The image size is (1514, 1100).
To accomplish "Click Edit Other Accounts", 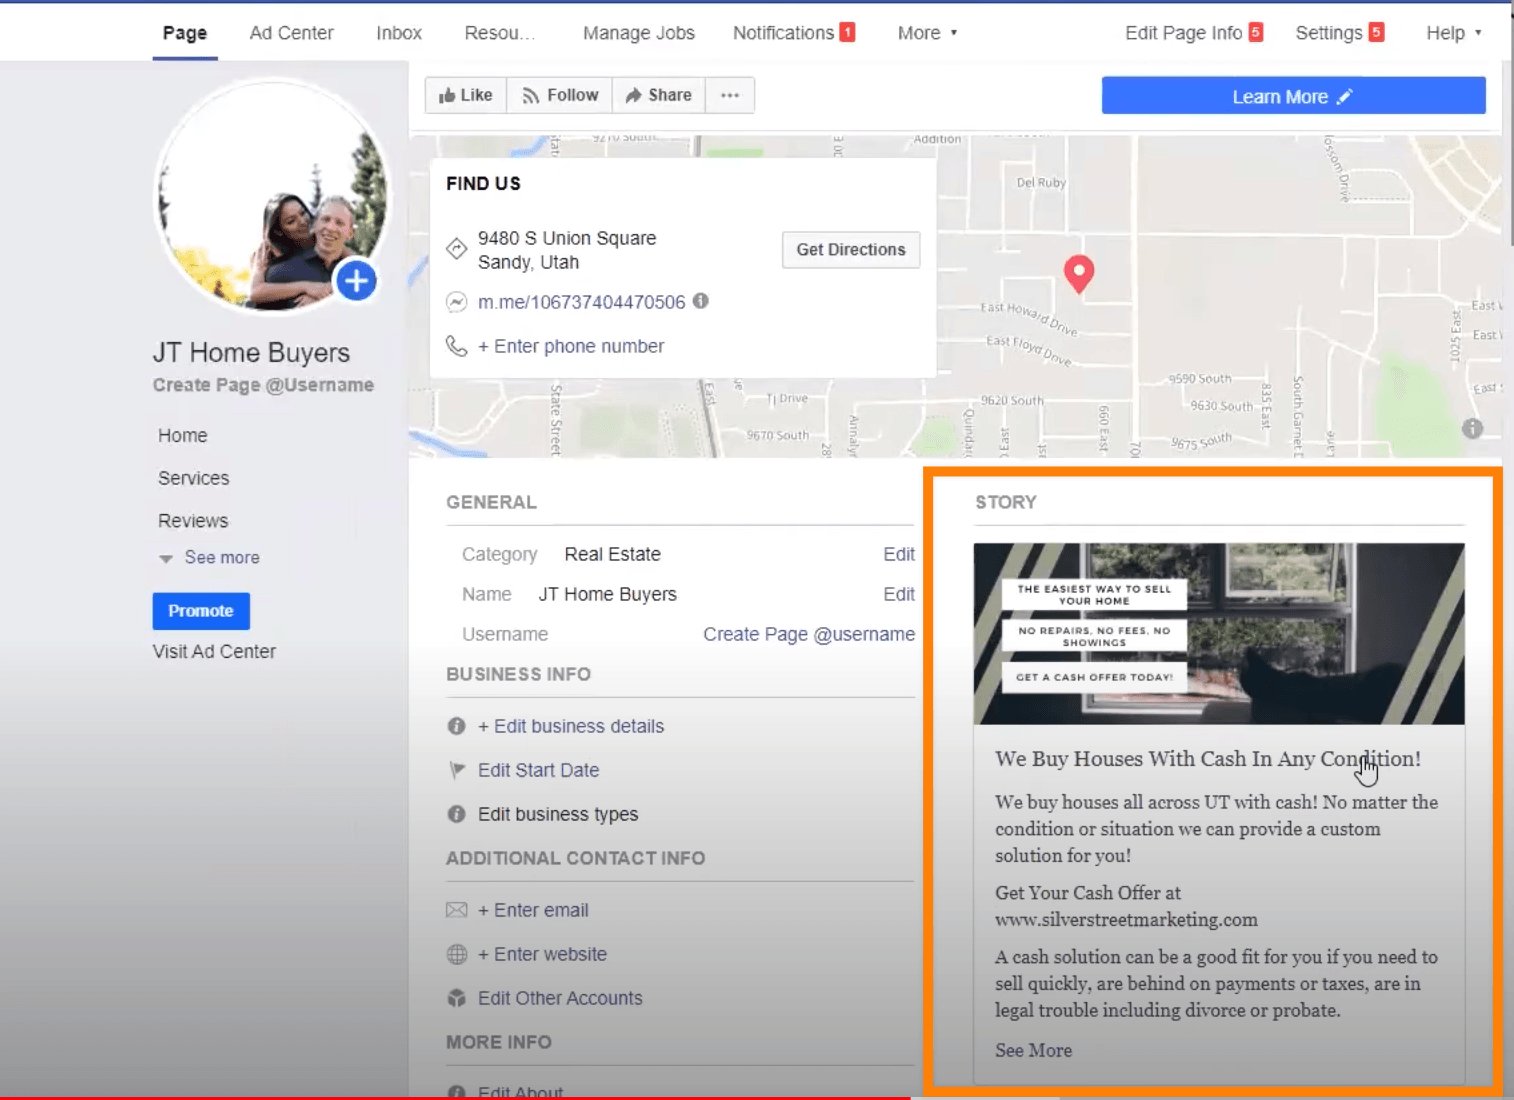I will click(560, 998).
